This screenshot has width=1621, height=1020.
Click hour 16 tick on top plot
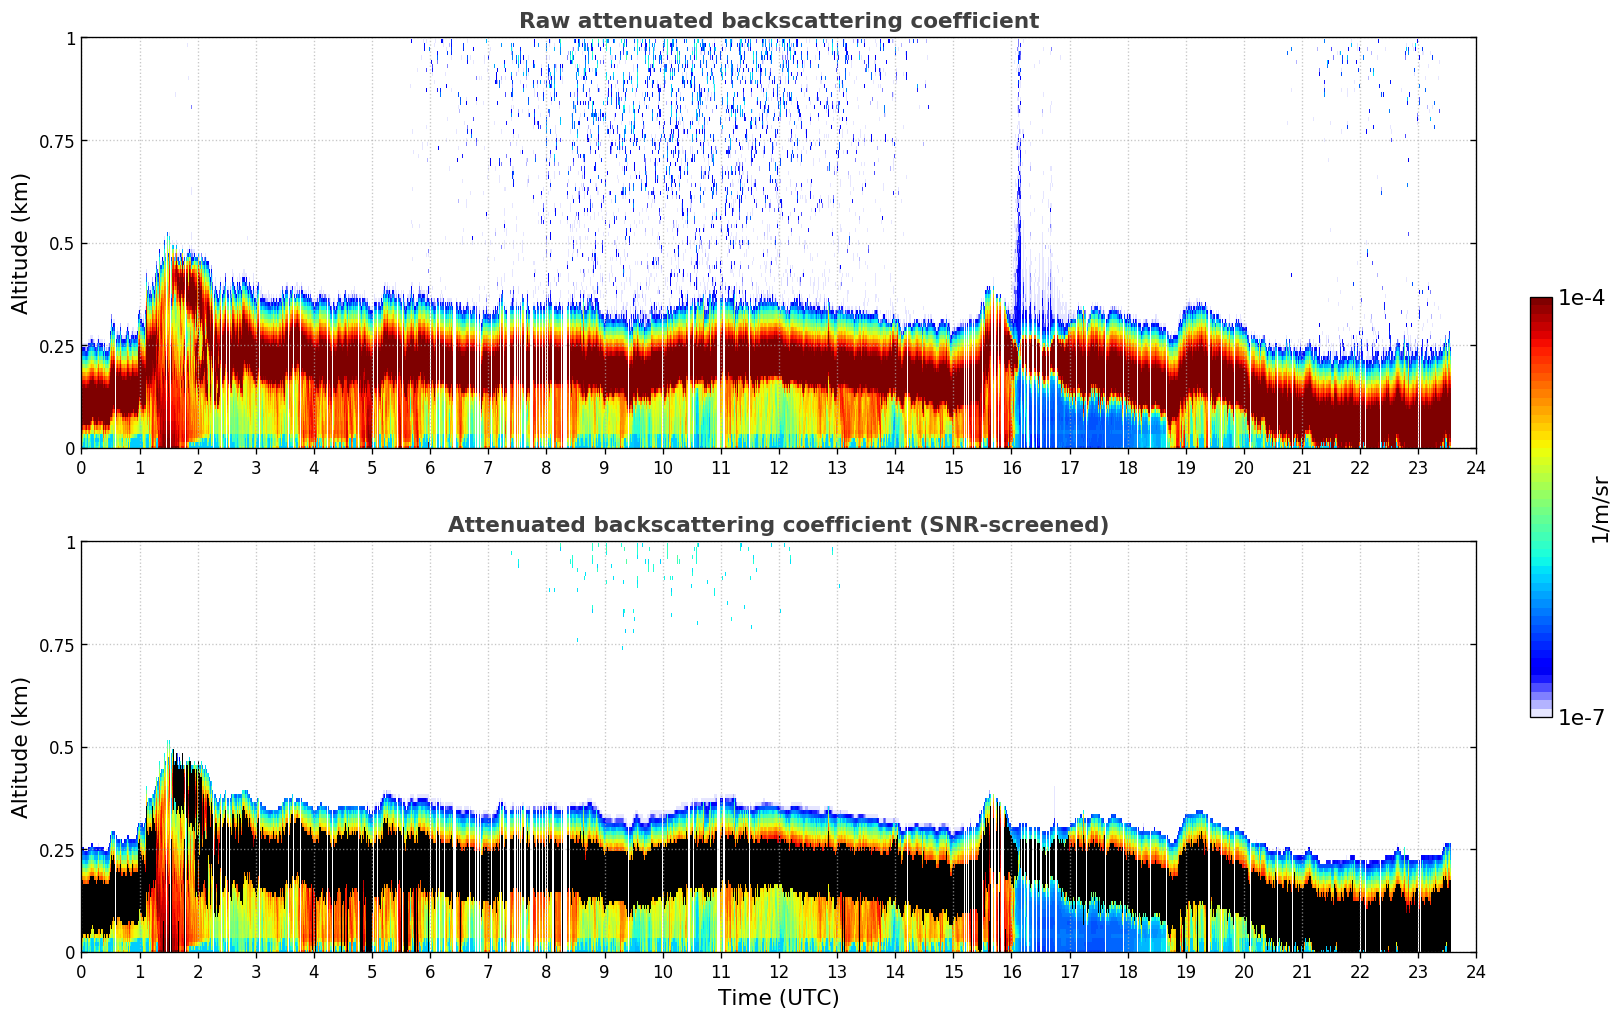(x=1011, y=467)
